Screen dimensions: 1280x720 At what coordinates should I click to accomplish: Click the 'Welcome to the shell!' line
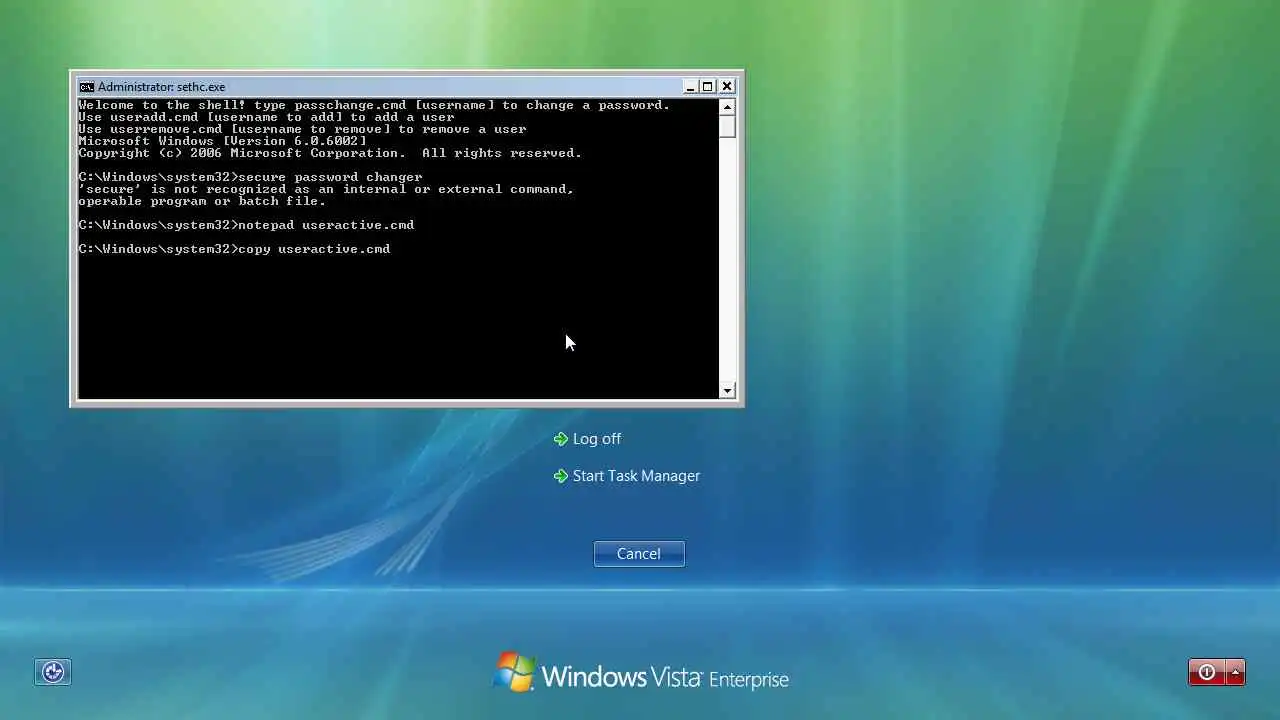pos(374,105)
